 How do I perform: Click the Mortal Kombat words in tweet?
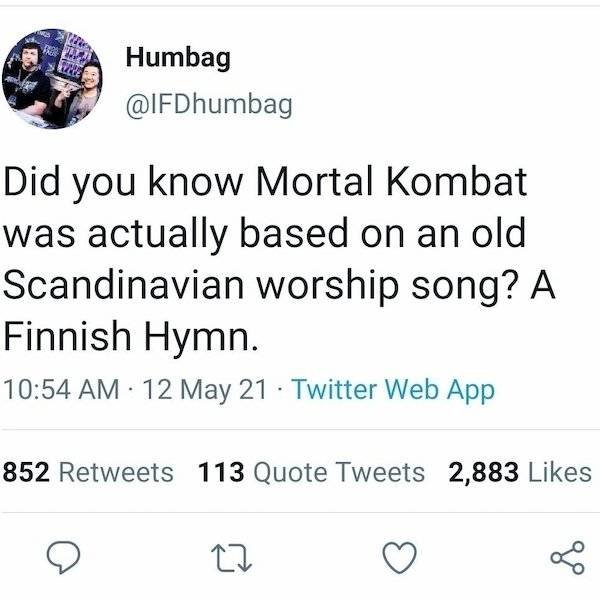[391, 181]
